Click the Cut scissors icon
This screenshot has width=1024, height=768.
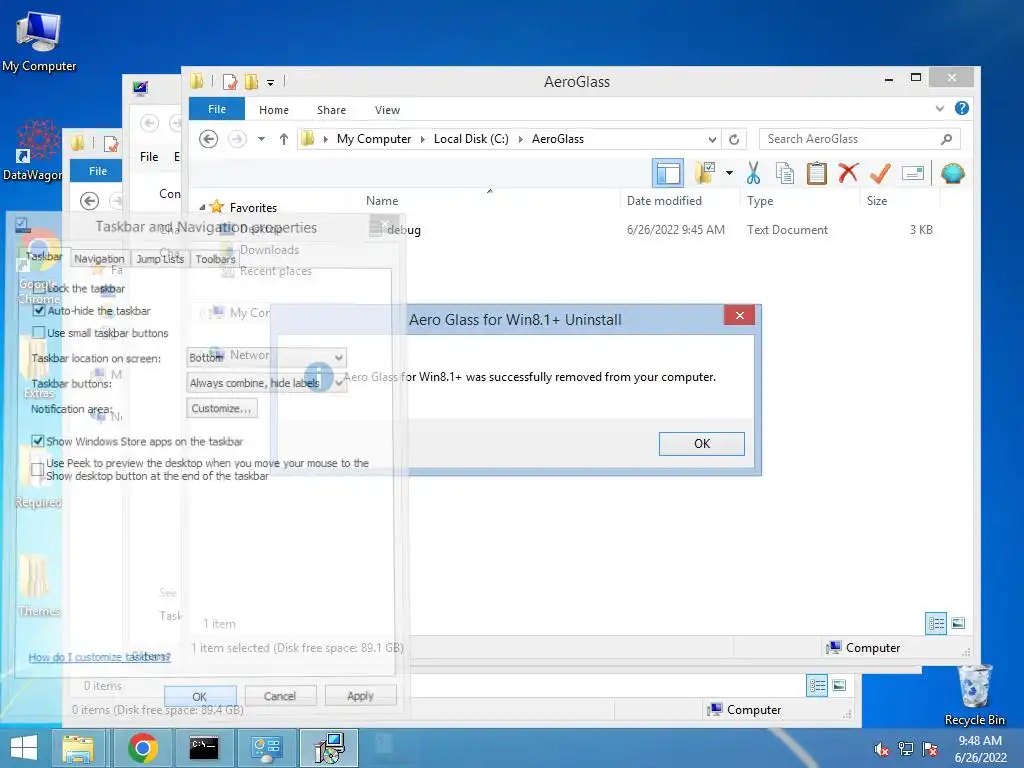click(753, 173)
